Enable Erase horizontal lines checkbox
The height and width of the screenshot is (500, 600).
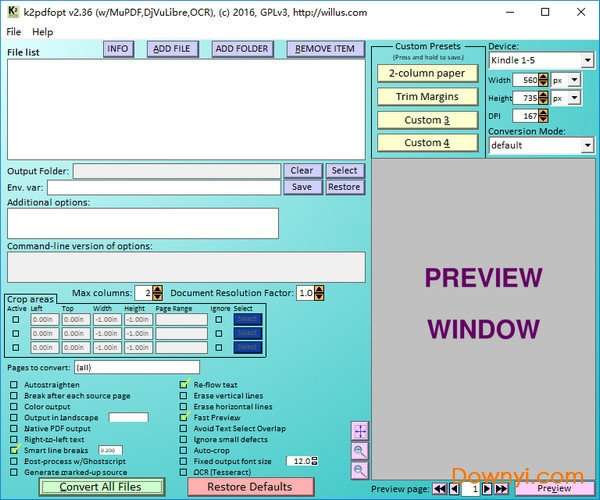point(184,407)
